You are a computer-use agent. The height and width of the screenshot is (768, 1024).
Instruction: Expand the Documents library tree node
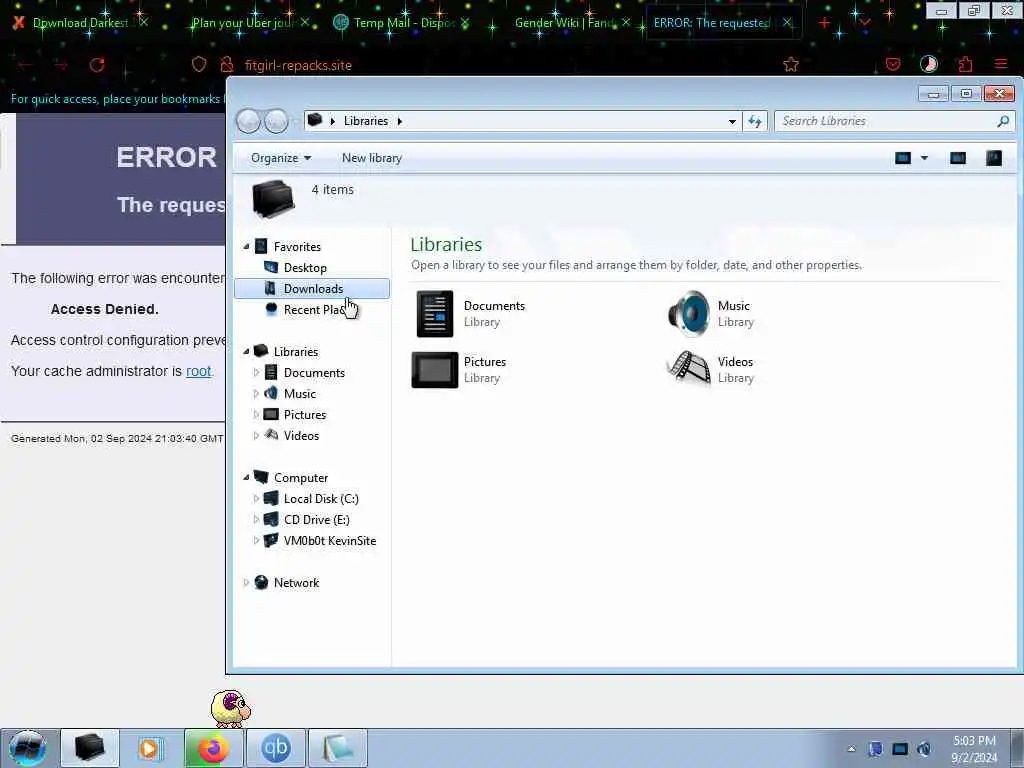coord(256,373)
